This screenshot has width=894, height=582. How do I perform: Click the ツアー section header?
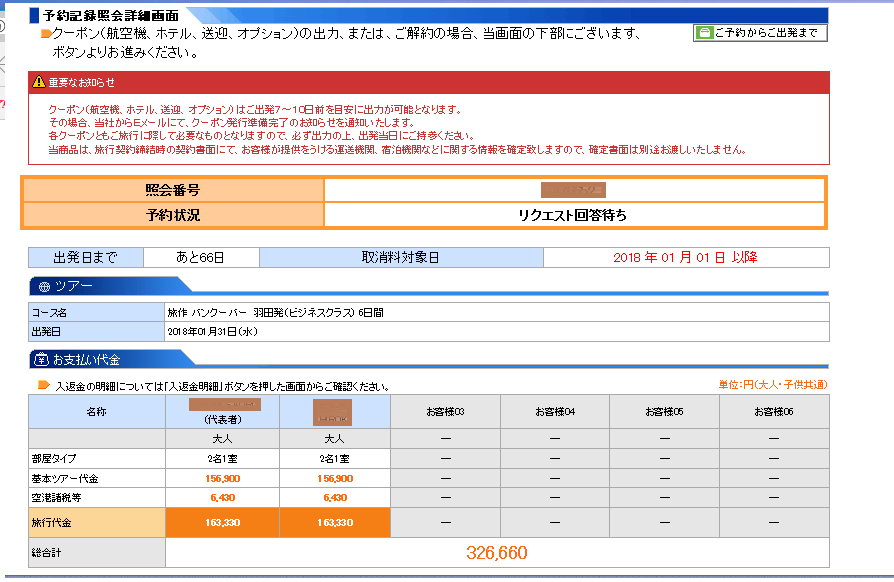(73, 286)
